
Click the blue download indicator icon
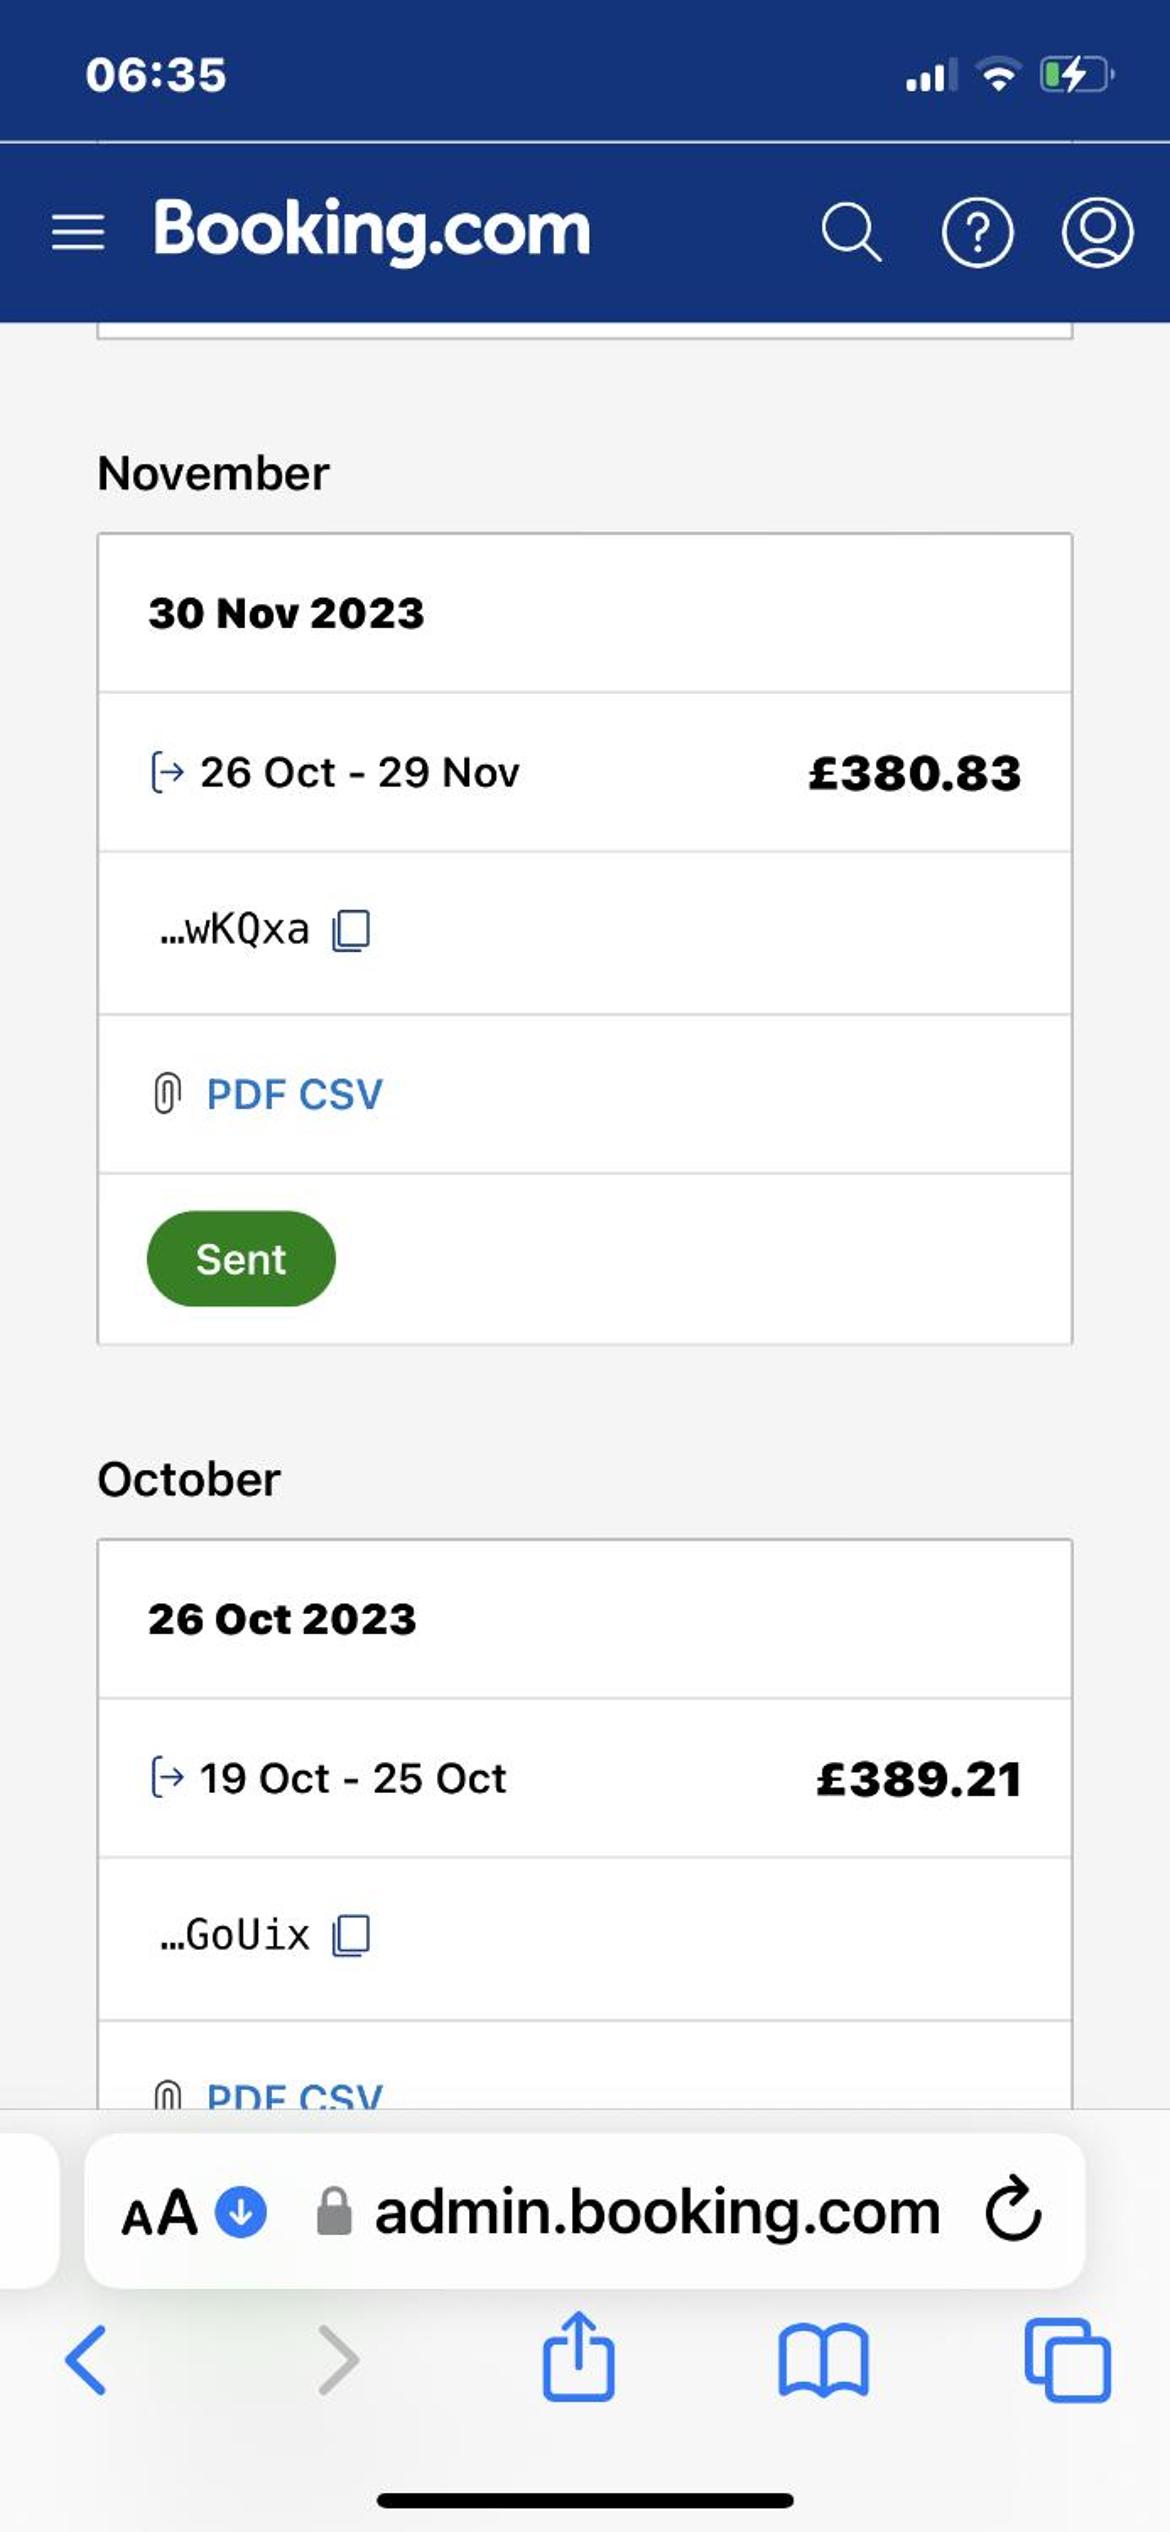(241, 2212)
